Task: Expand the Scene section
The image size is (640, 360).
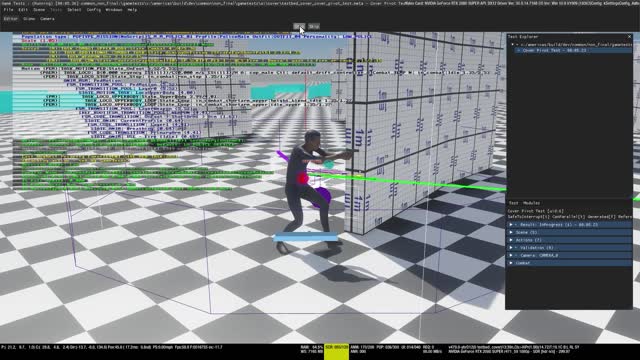Action: point(511,232)
